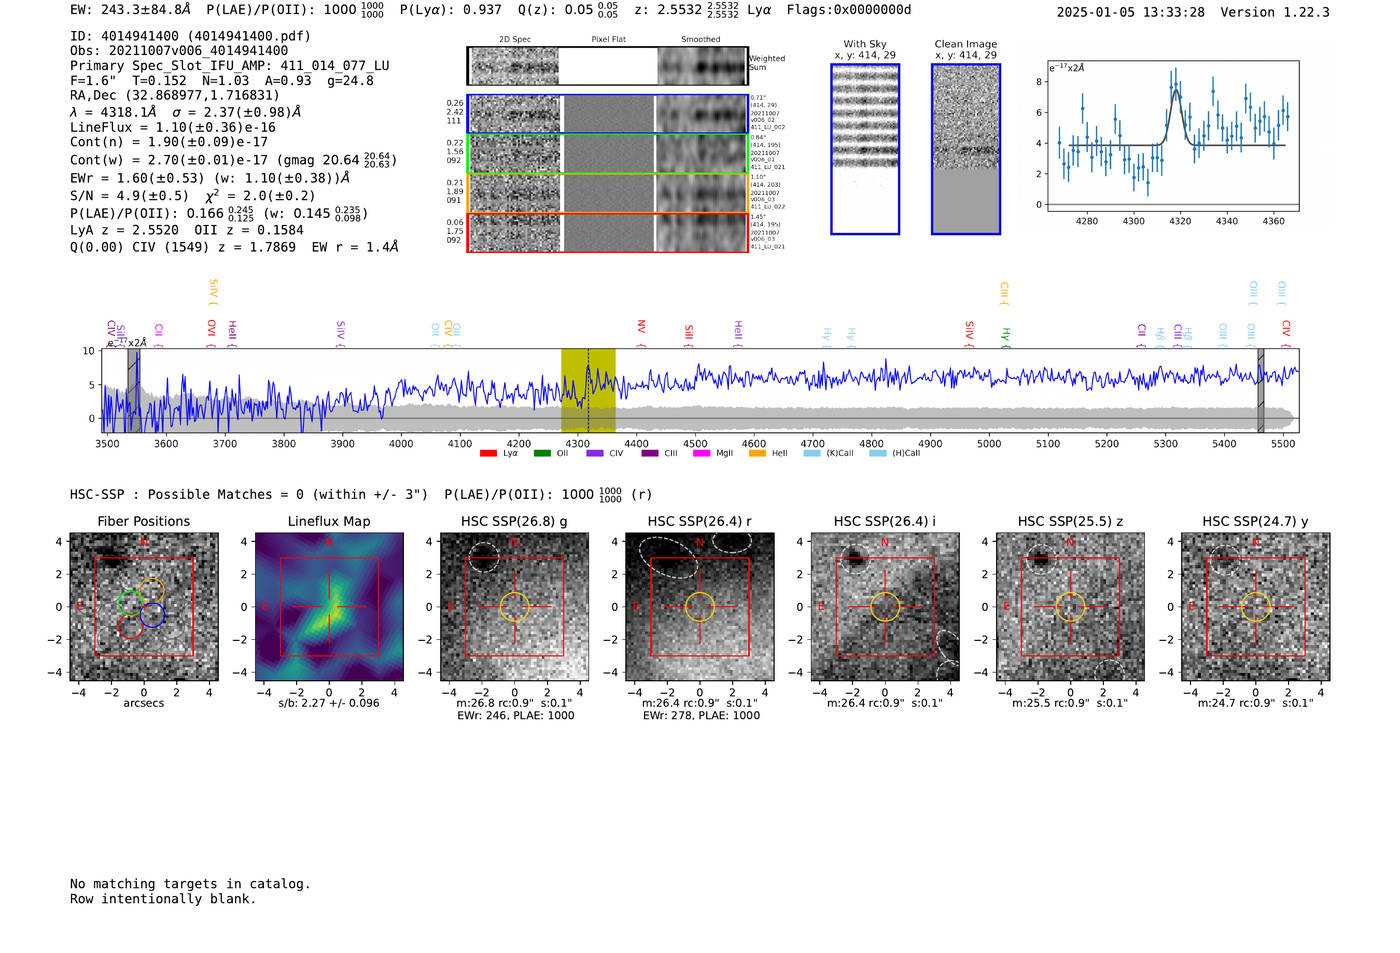
Task: Open the HSC SSP(26.4) r image
Action: point(699,607)
